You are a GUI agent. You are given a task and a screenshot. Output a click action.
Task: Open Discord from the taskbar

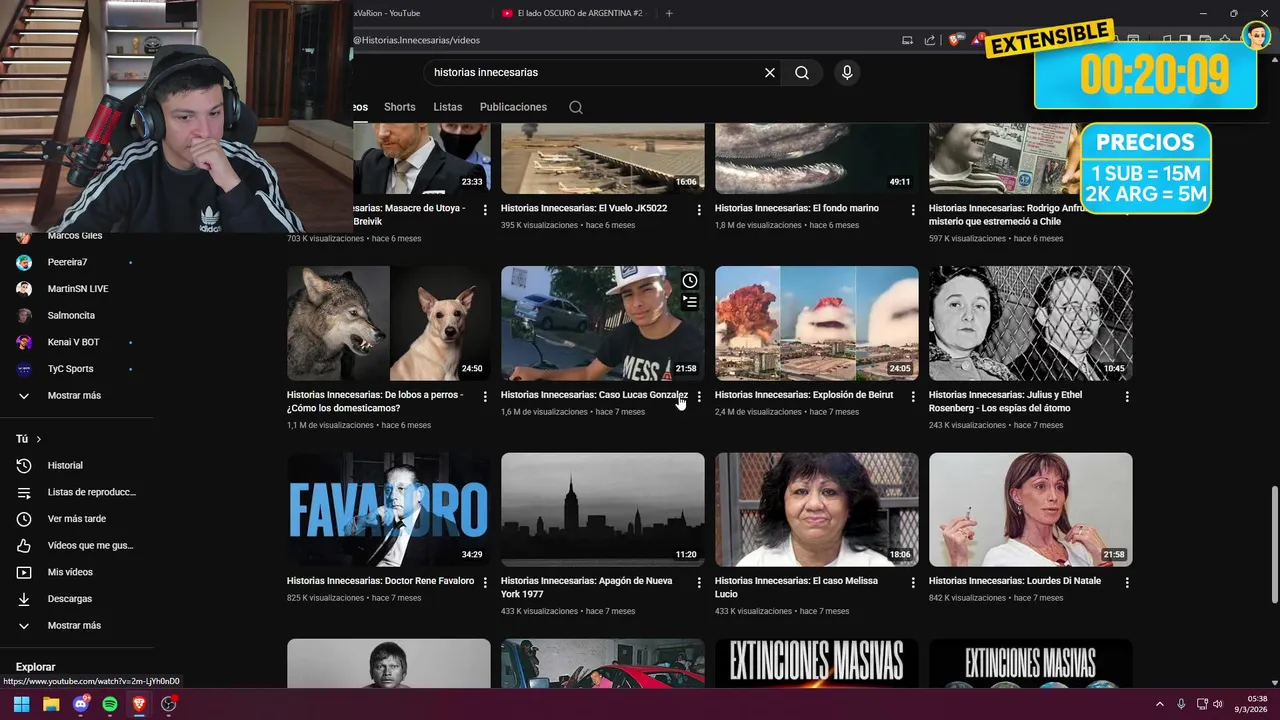point(81,704)
